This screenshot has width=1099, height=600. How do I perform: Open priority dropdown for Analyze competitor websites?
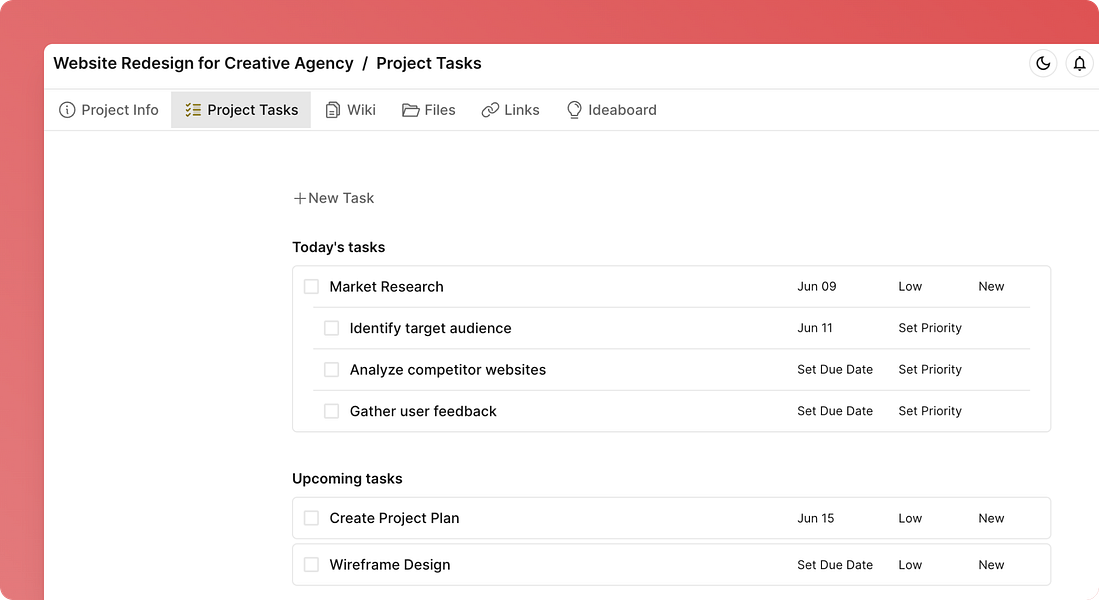[x=930, y=370]
